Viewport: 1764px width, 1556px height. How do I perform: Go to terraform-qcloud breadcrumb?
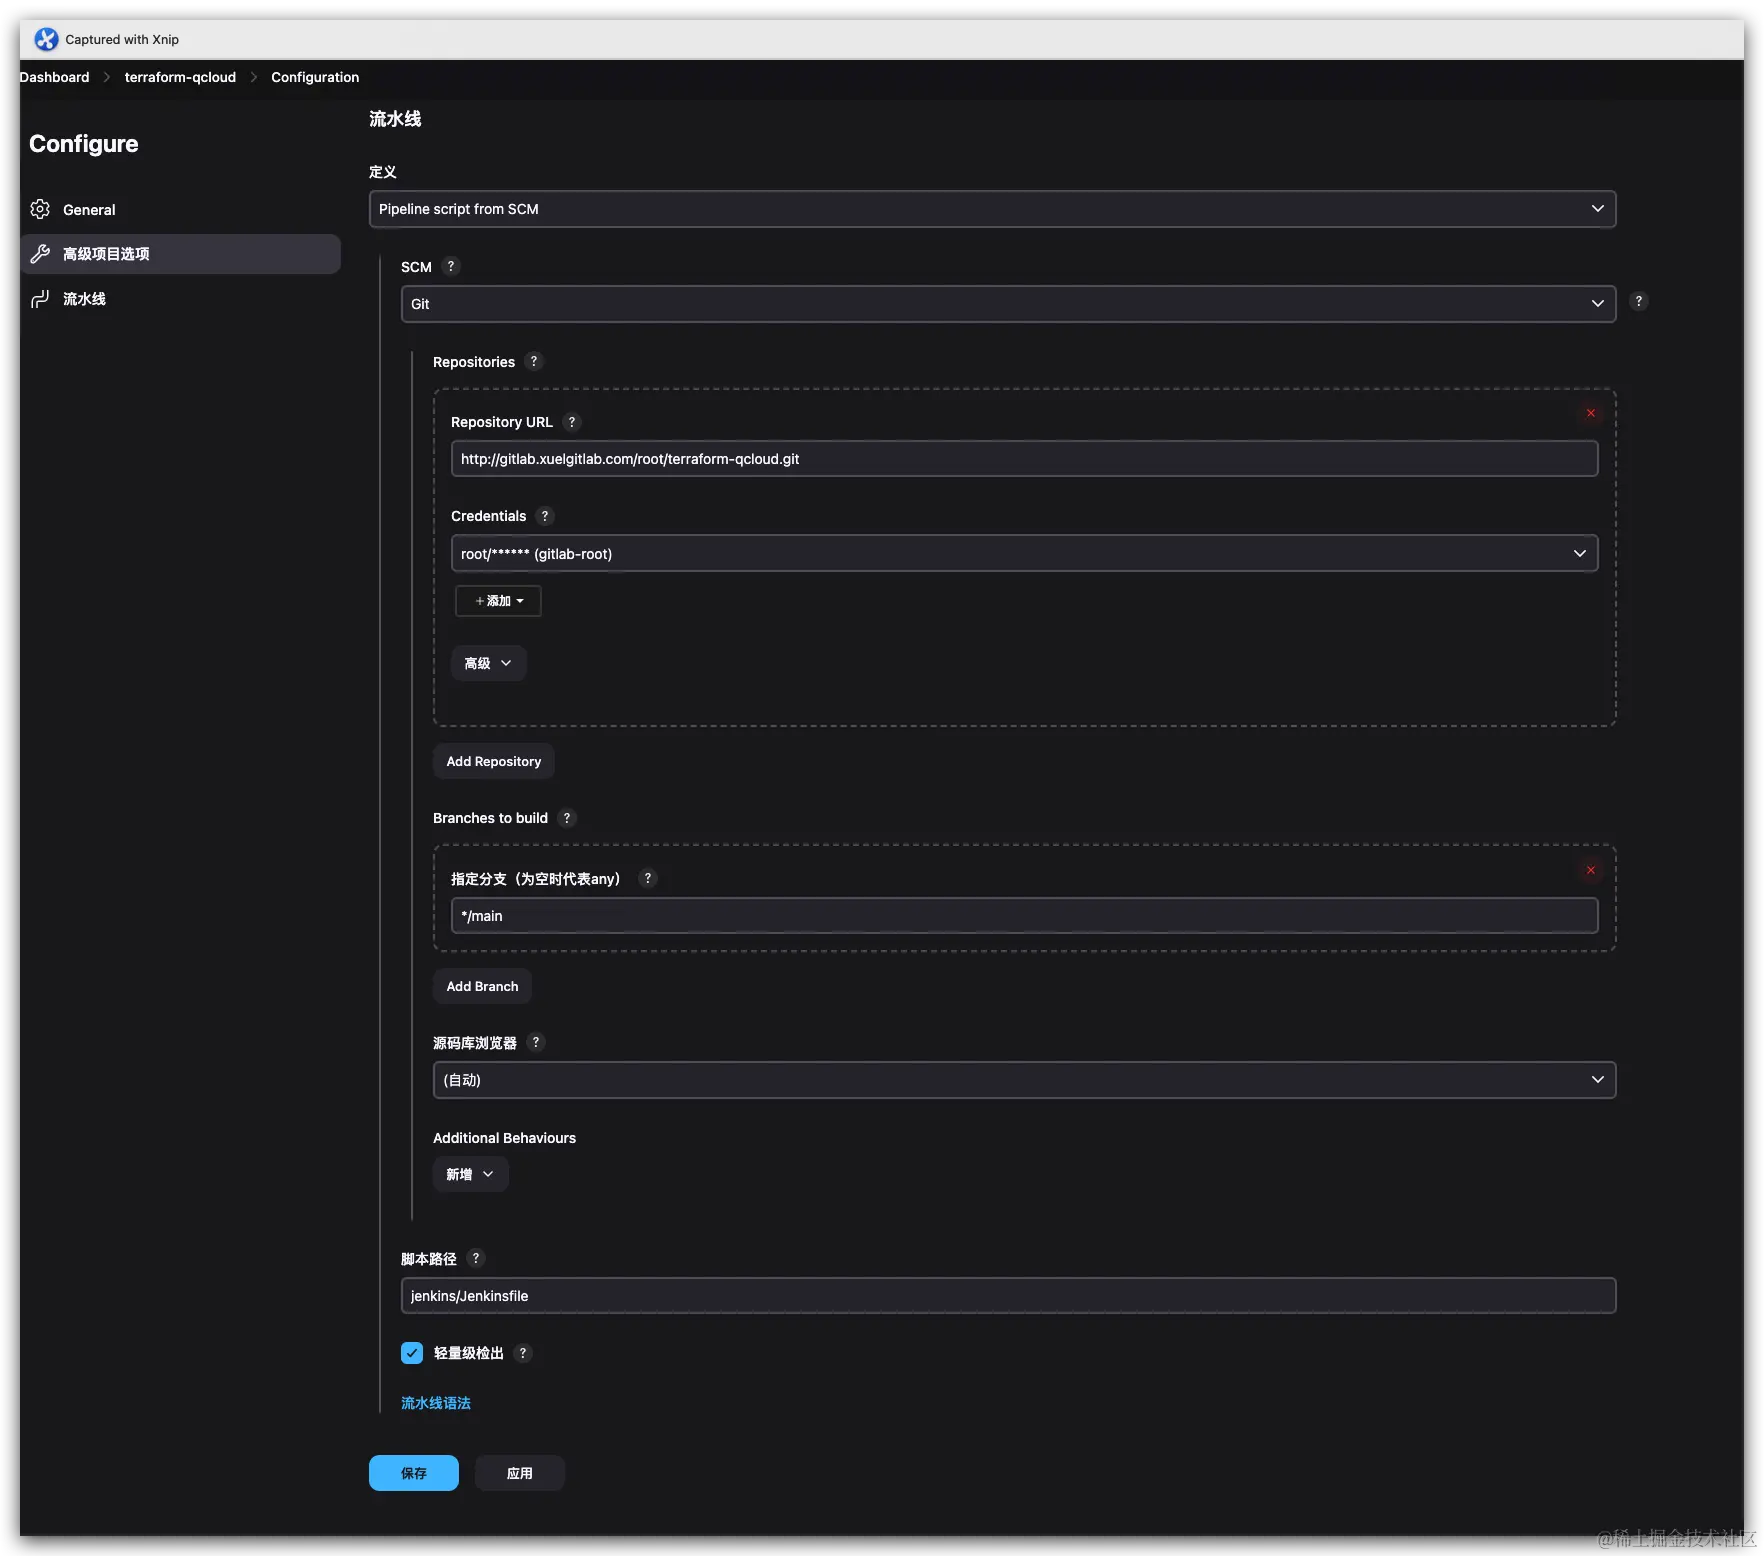(180, 77)
